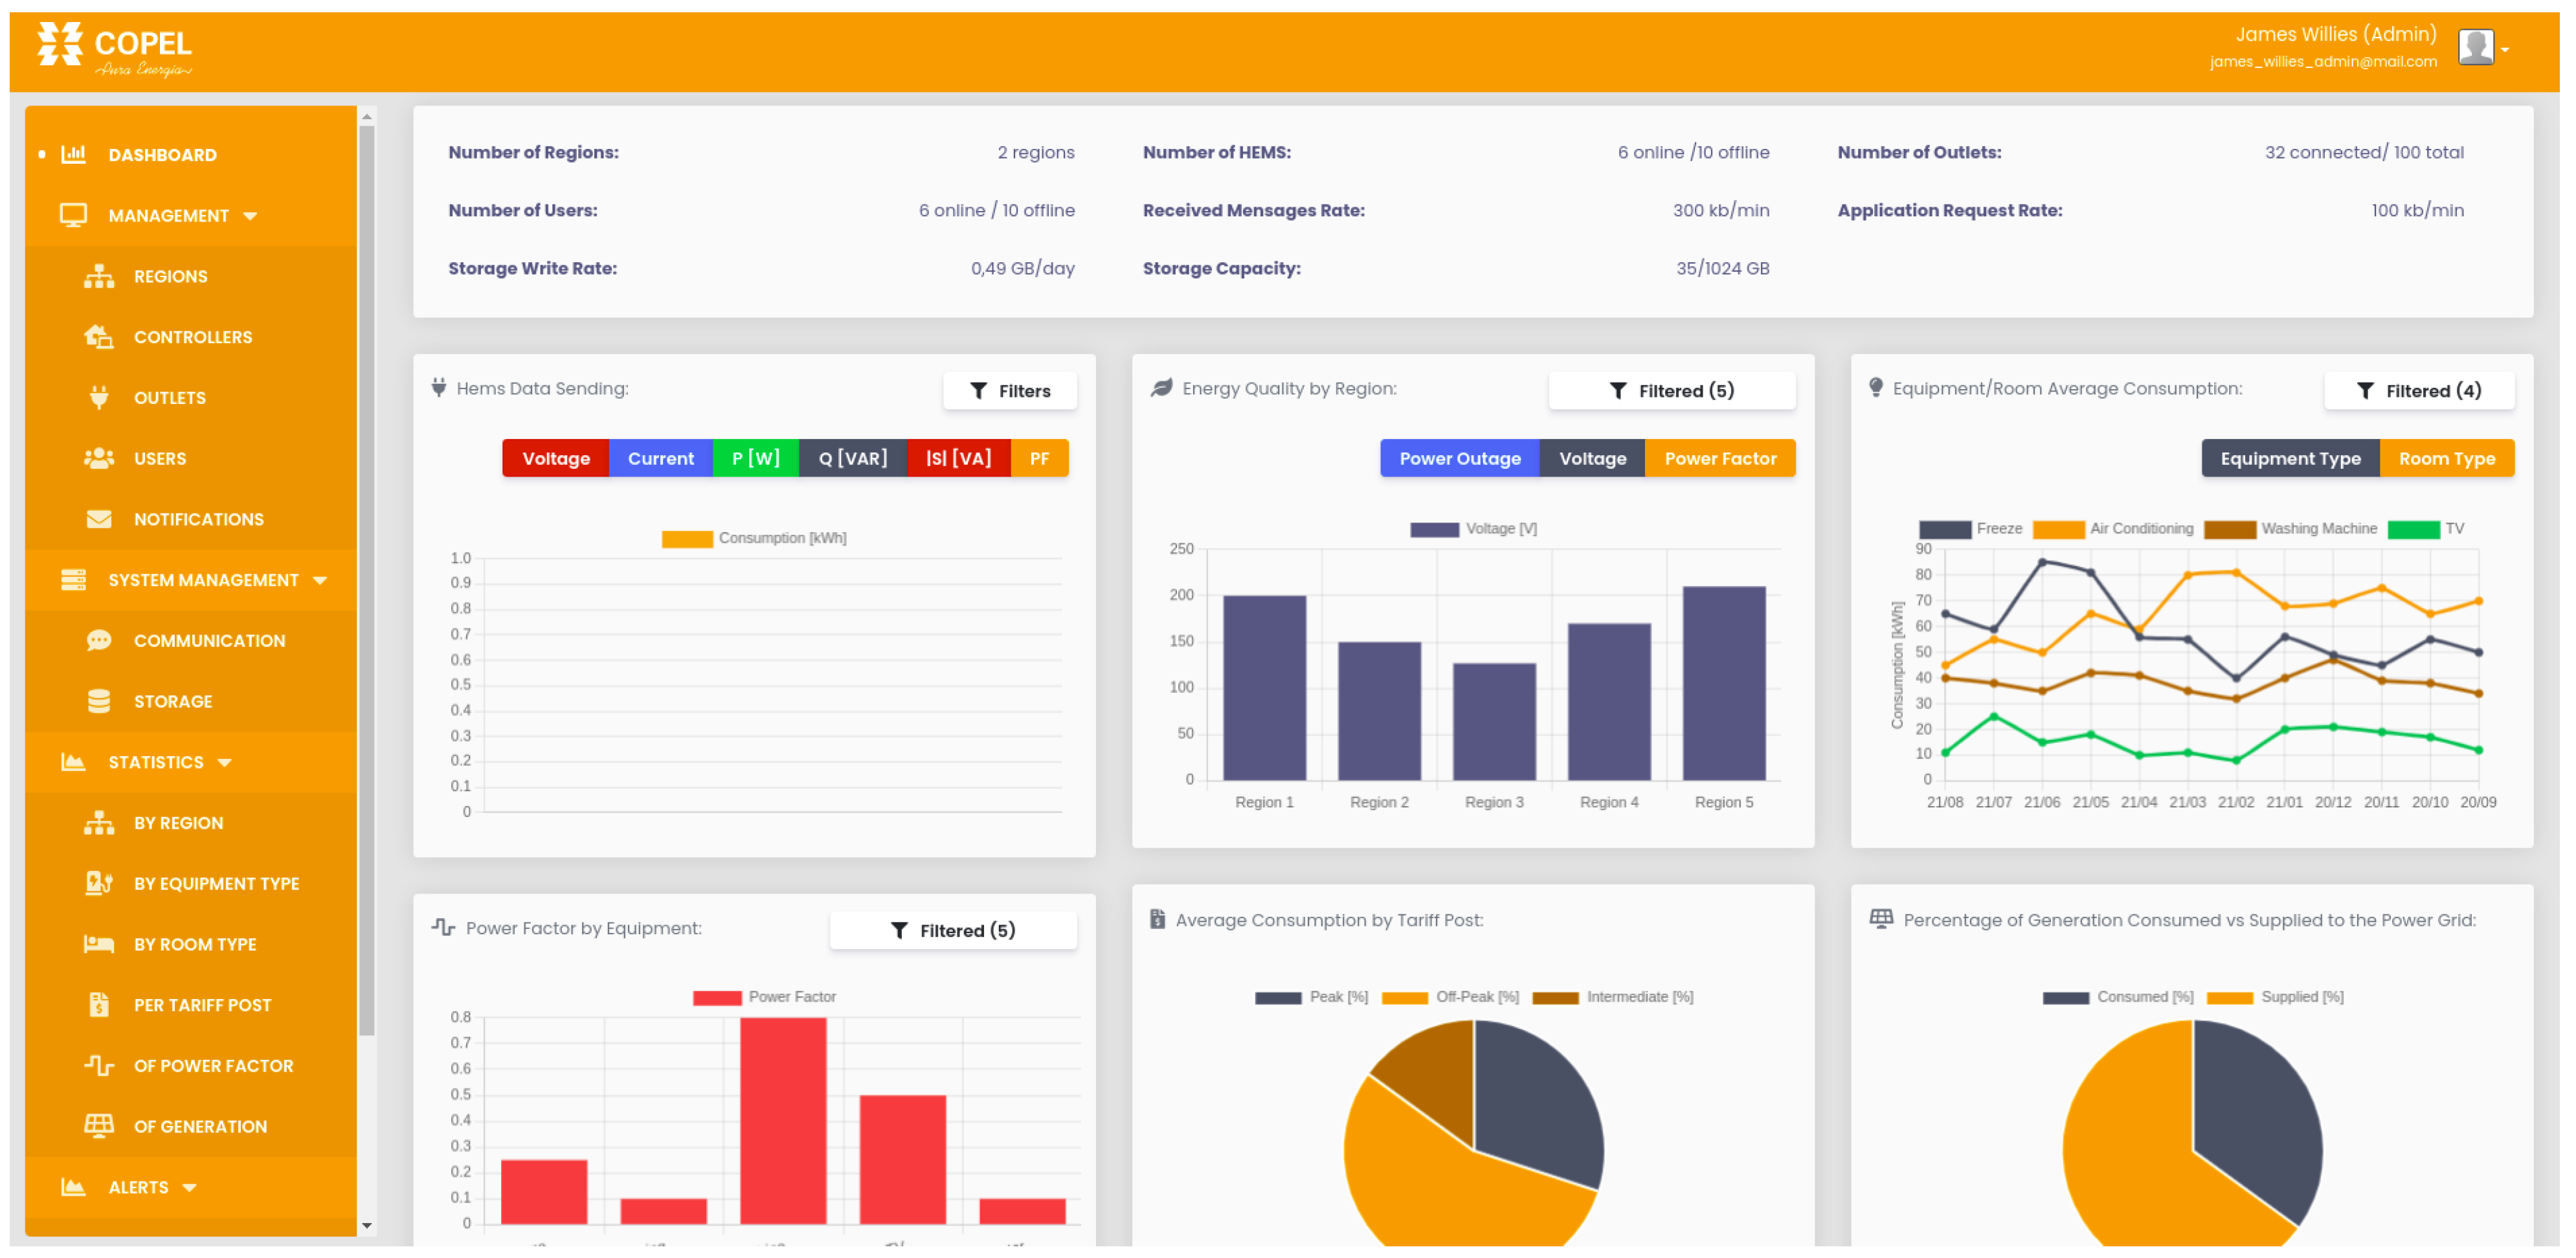2576x1258 pixels.
Task: Open Filters for Hems Data Sending
Action: pyautogui.click(x=1010, y=391)
